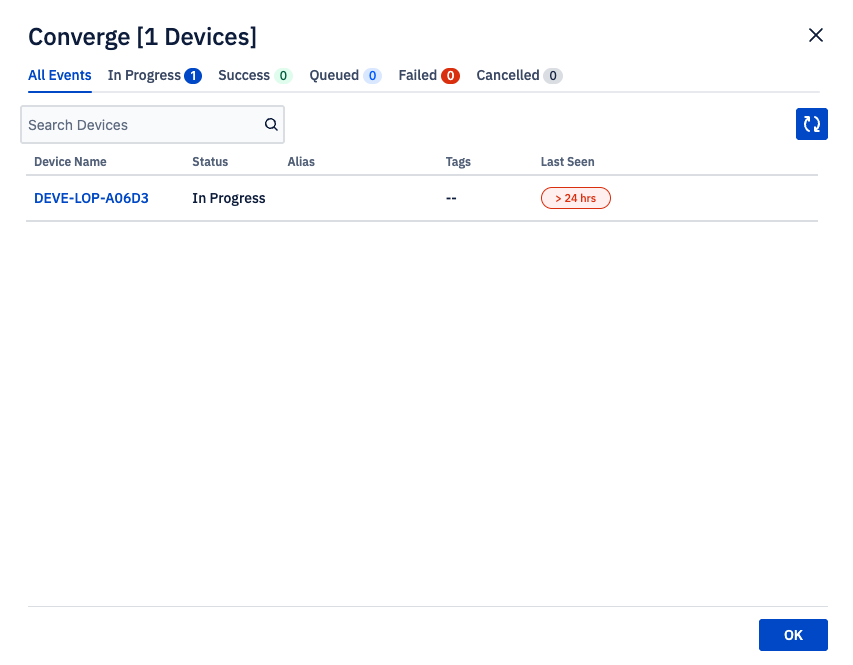Click the refresh icon button
This screenshot has height=665, width=853.
811,124
